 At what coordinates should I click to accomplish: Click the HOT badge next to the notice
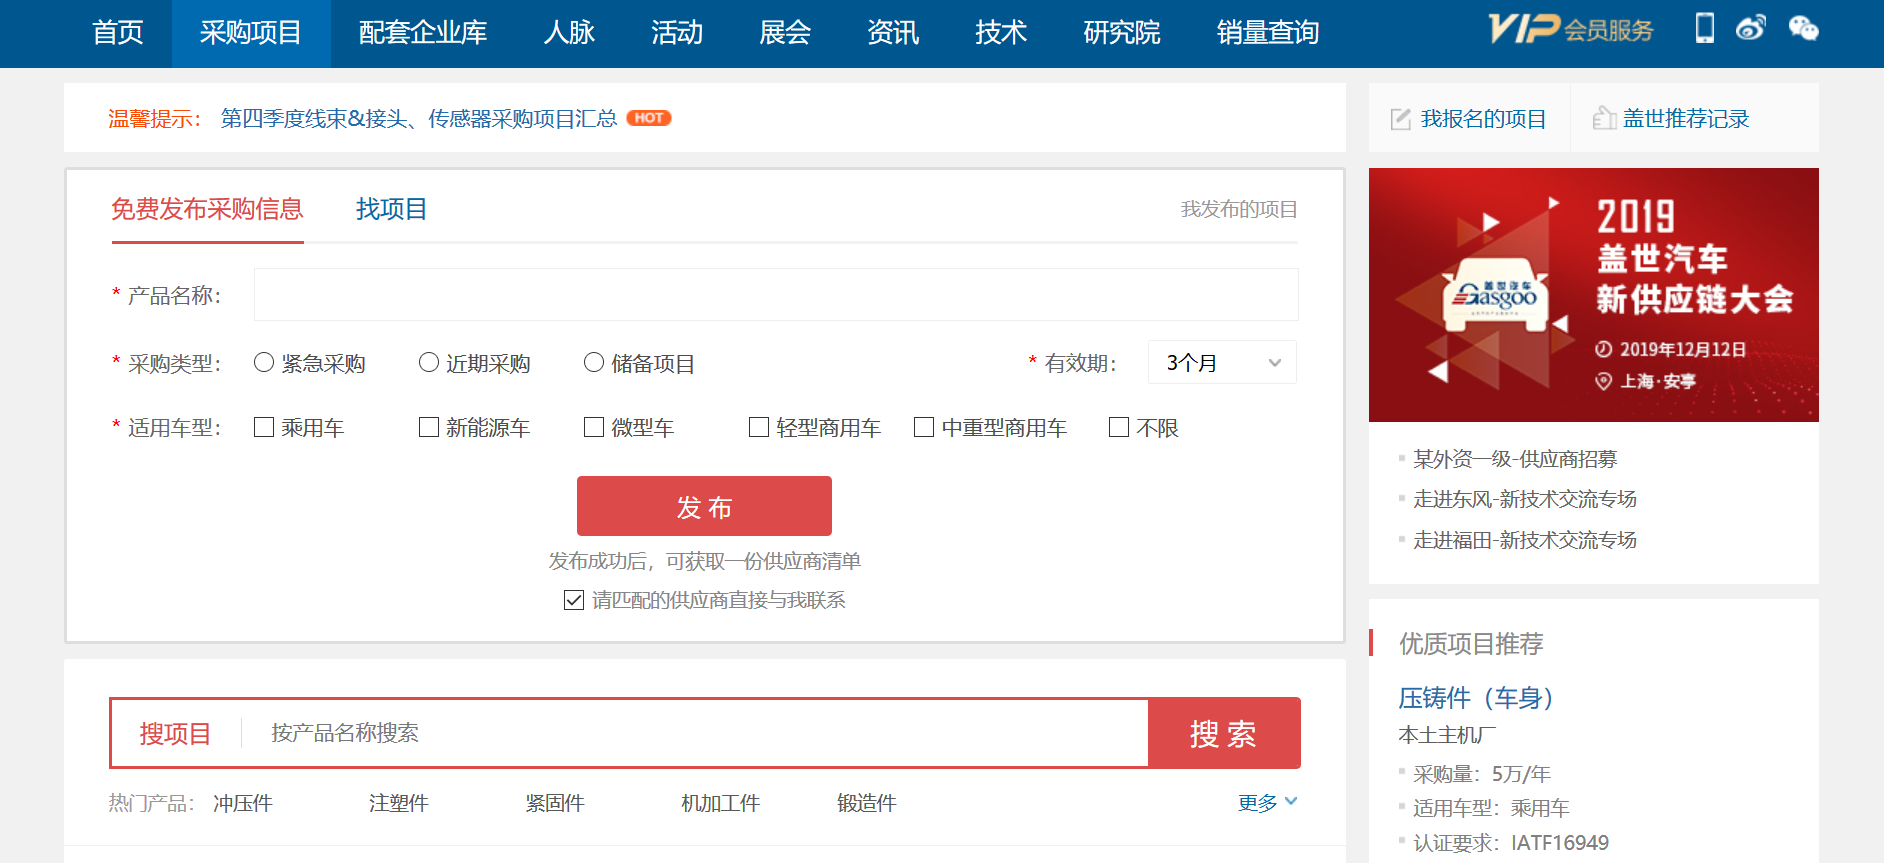pyautogui.click(x=649, y=118)
